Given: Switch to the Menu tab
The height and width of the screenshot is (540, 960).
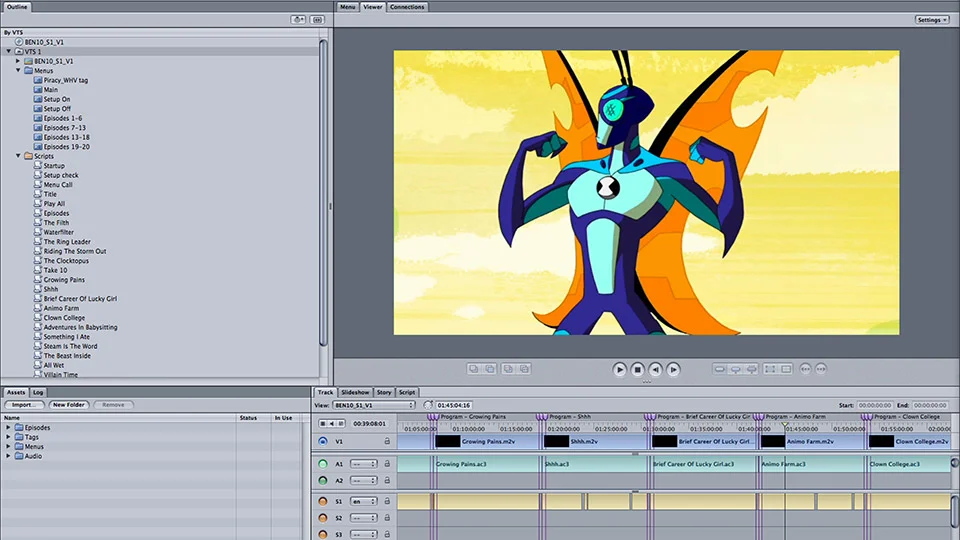Looking at the screenshot, I should [347, 7].
